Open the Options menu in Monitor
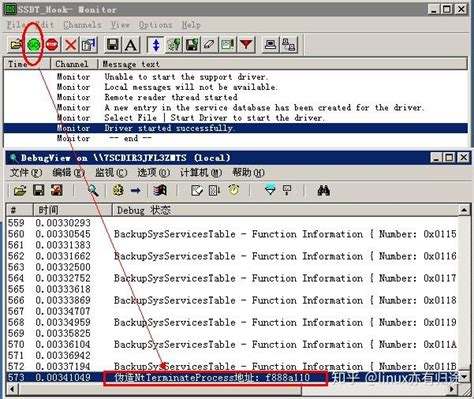 tap(155, 25)
